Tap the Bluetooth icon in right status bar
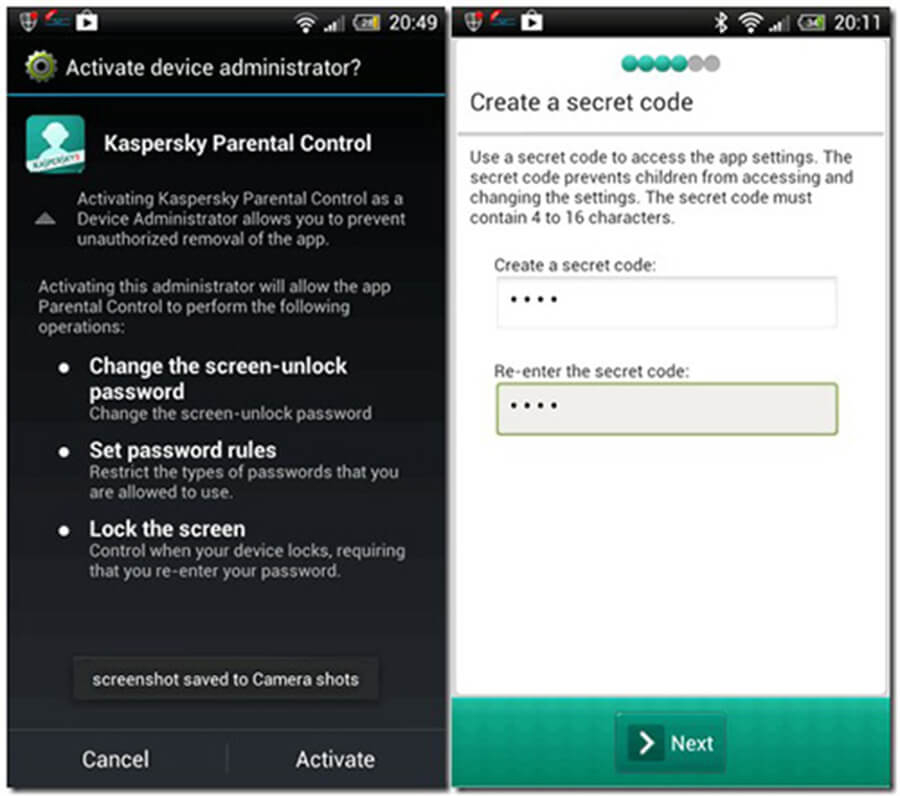 (720, 22)
